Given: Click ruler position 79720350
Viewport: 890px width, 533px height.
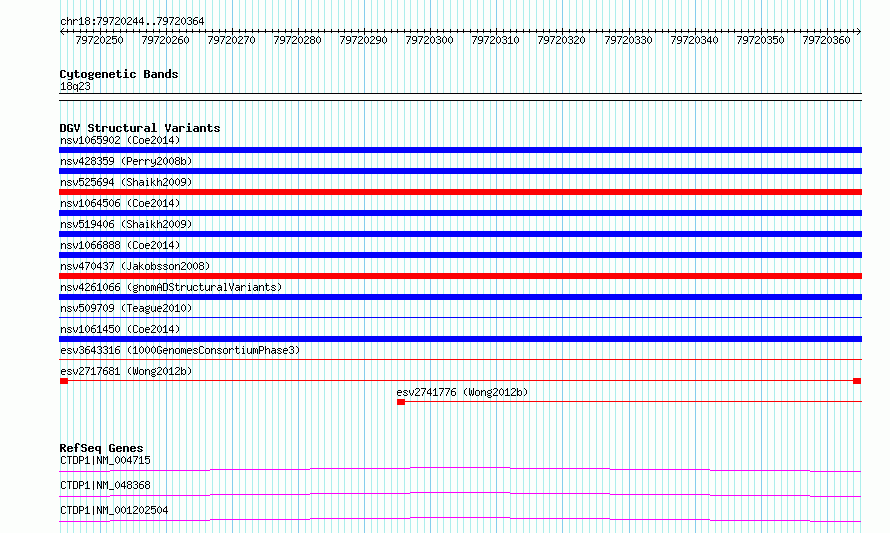Looking at the screenshot, I should pyautogui.click(x=760, y=40).
